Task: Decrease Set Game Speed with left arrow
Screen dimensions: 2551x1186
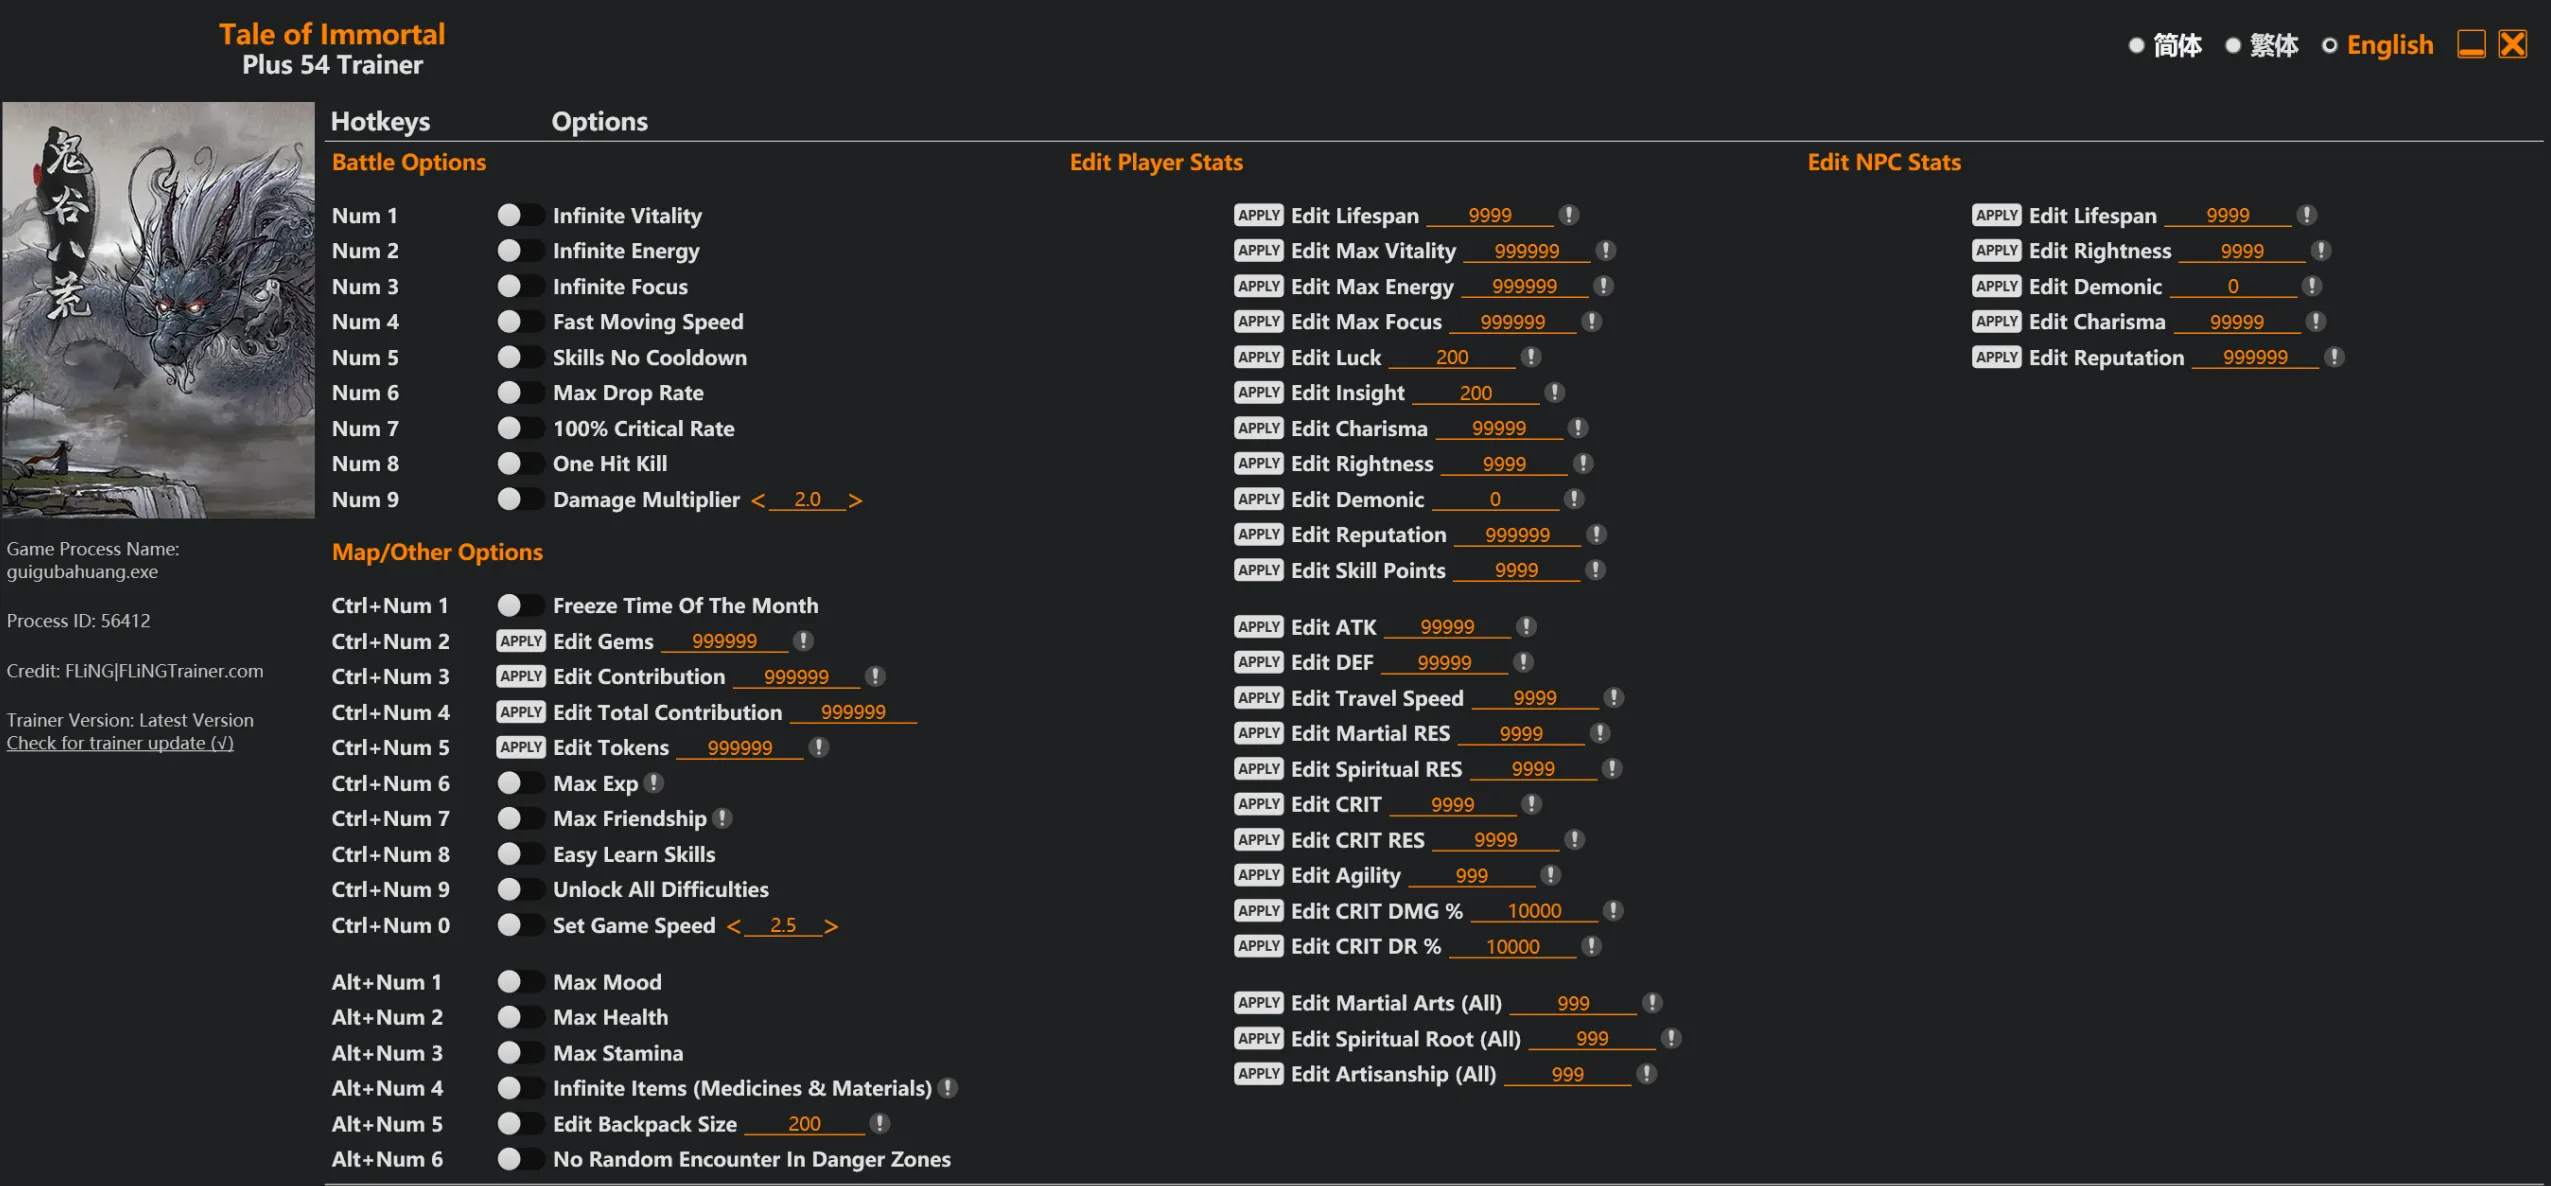Action: [x=734, y=926]
